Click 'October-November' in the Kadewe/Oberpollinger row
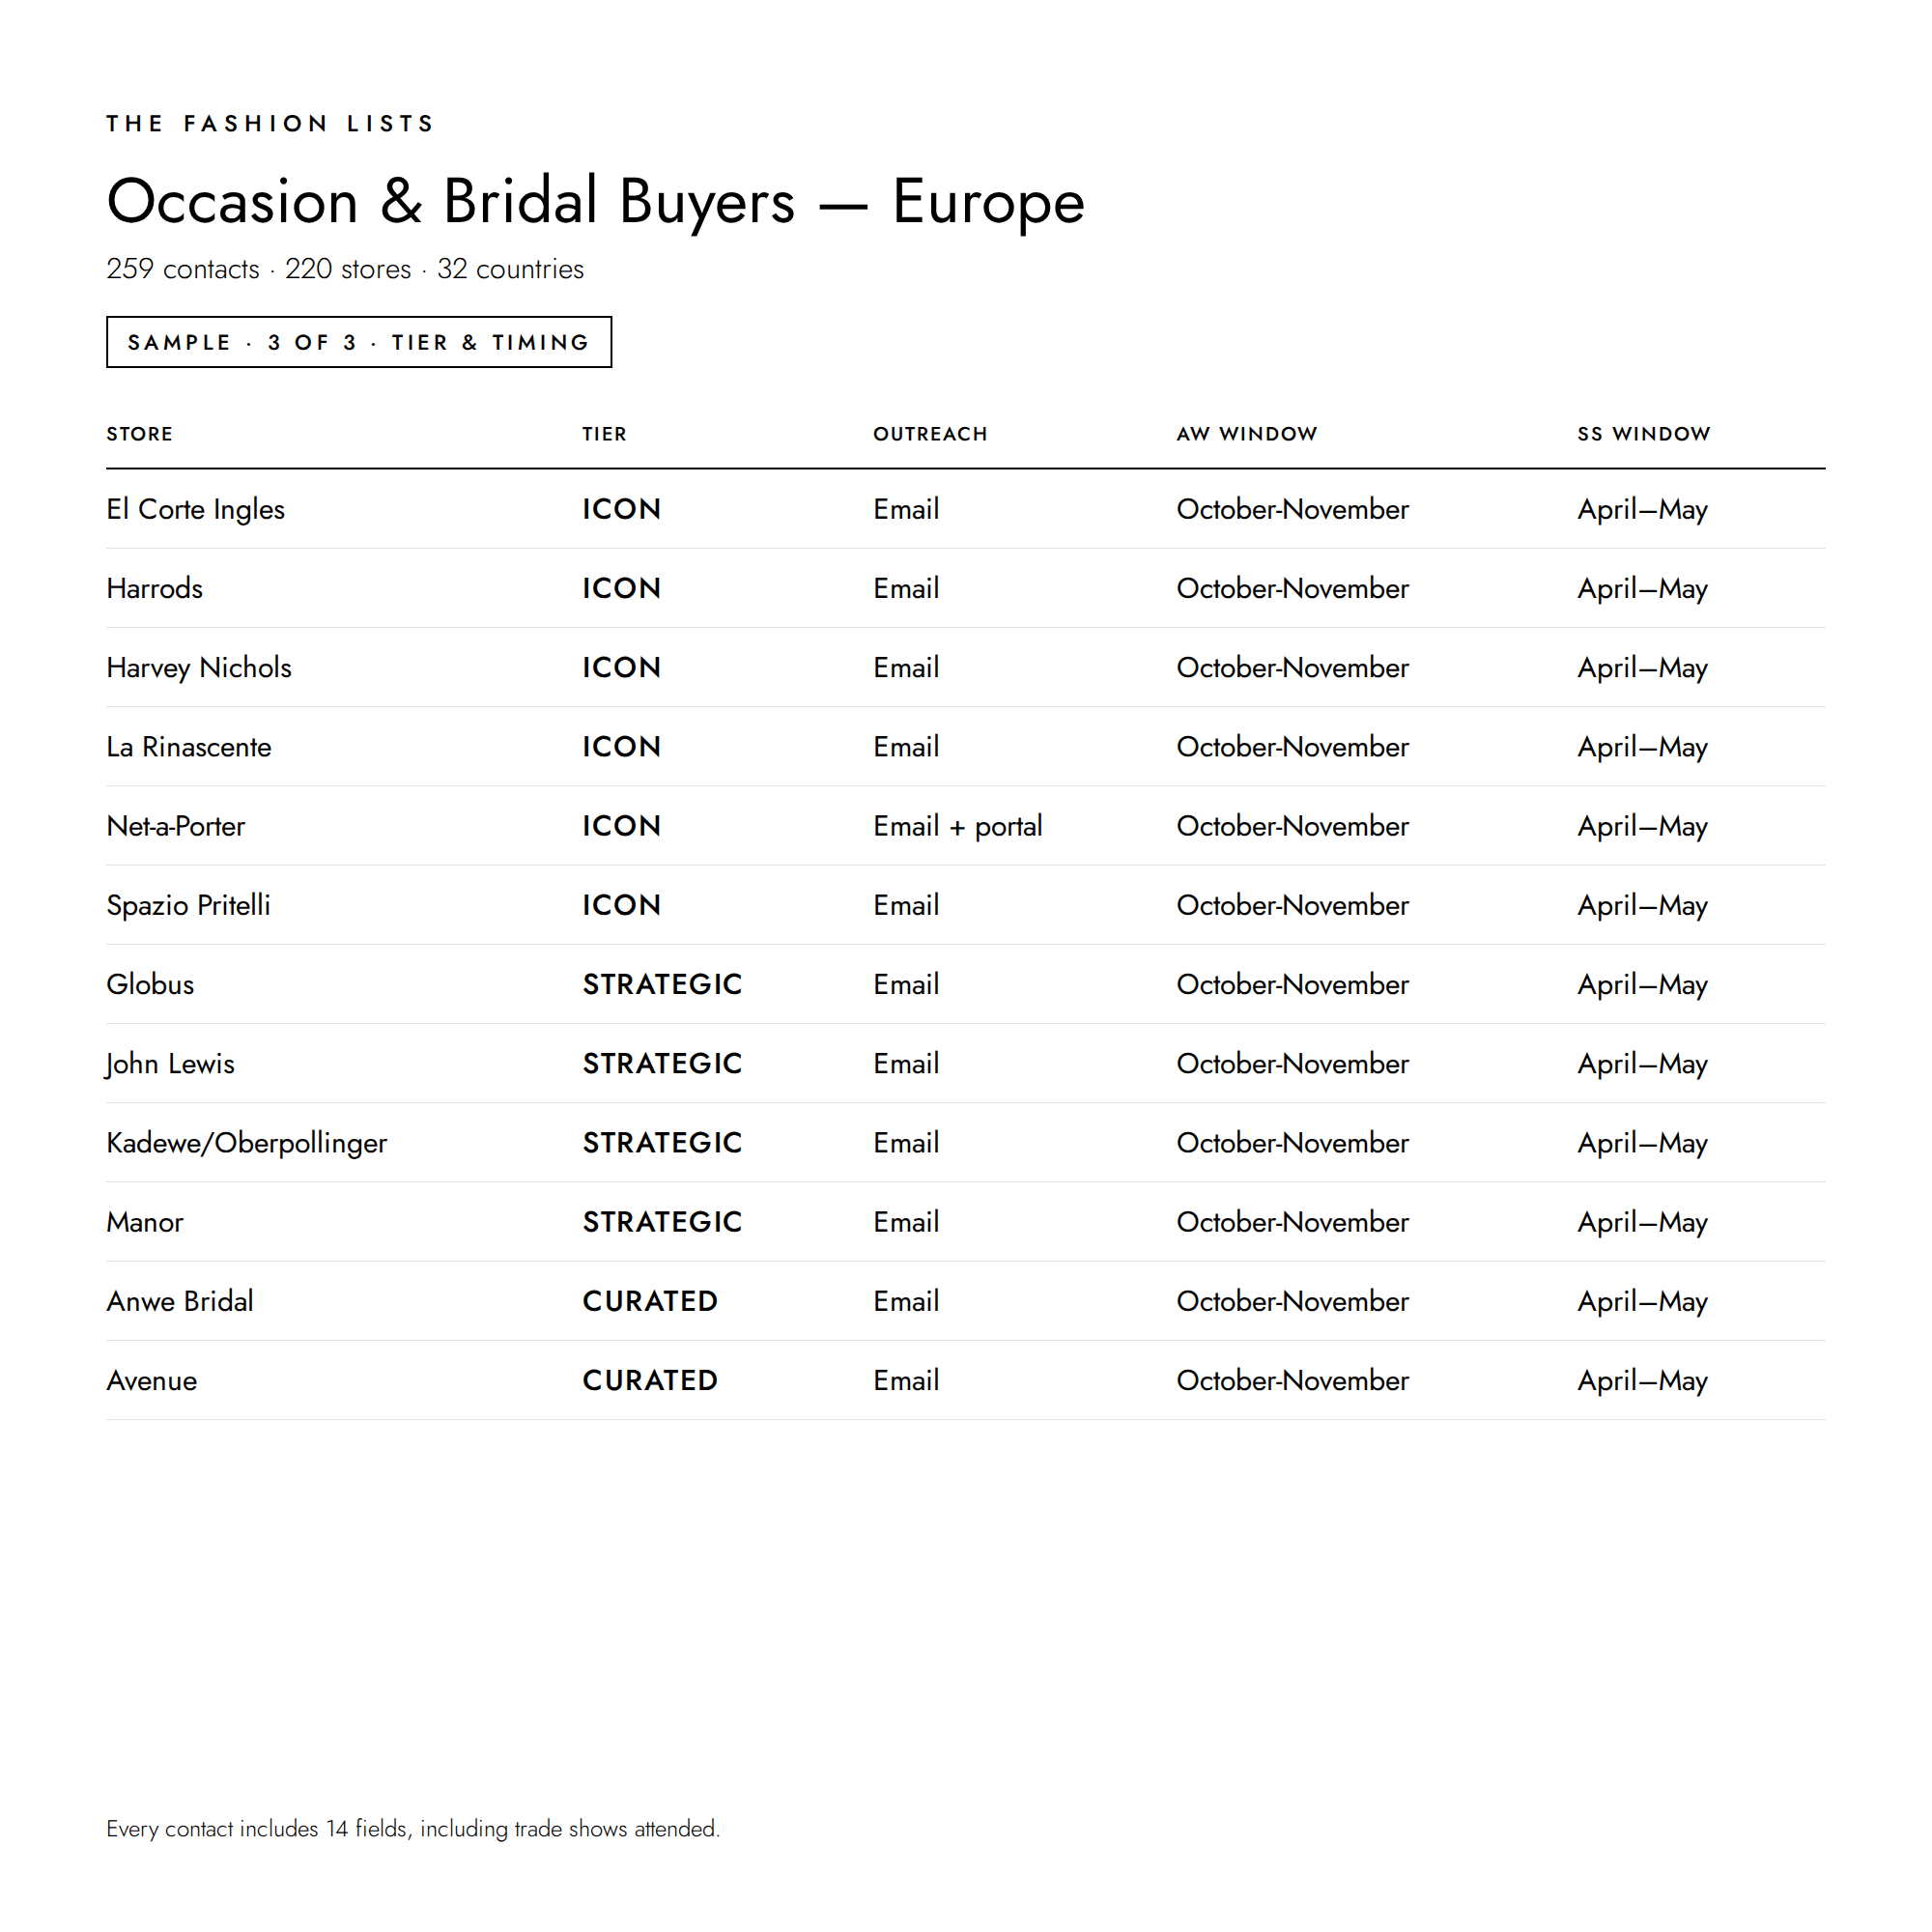1932x1932 pixels. pos(1293,1143)
